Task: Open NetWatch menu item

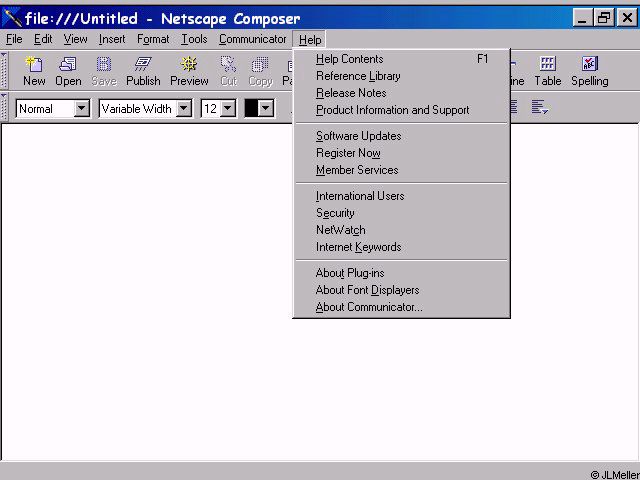Action: click(402, 230)
